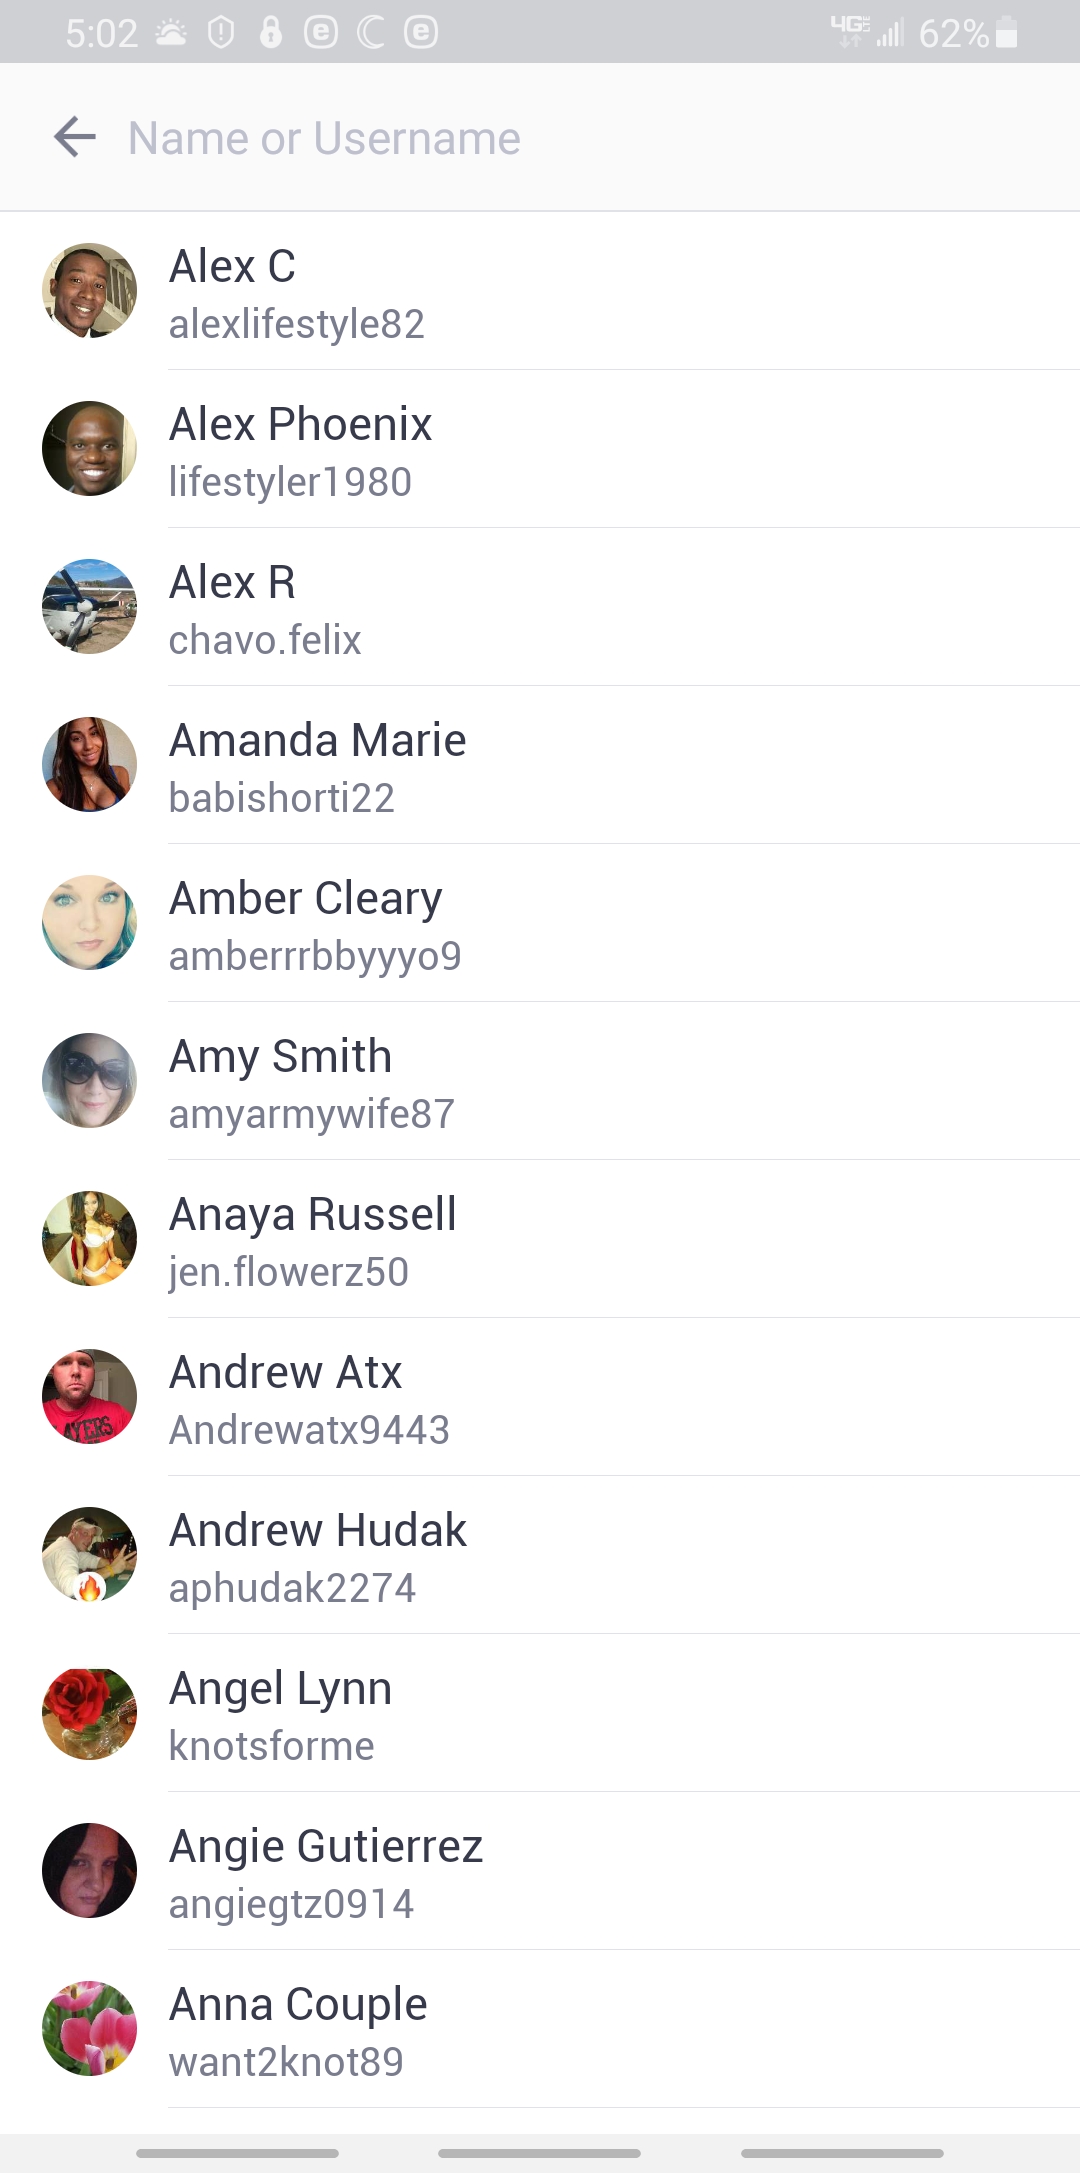Screen dimensions: 1080x2173
Task: Tap the weather icon in status bar
Action: point(171,33)
